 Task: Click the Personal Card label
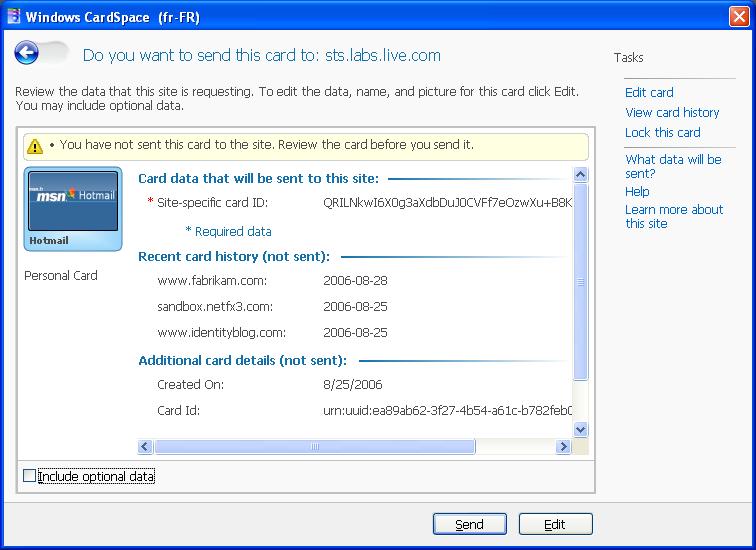pos(61,276)
